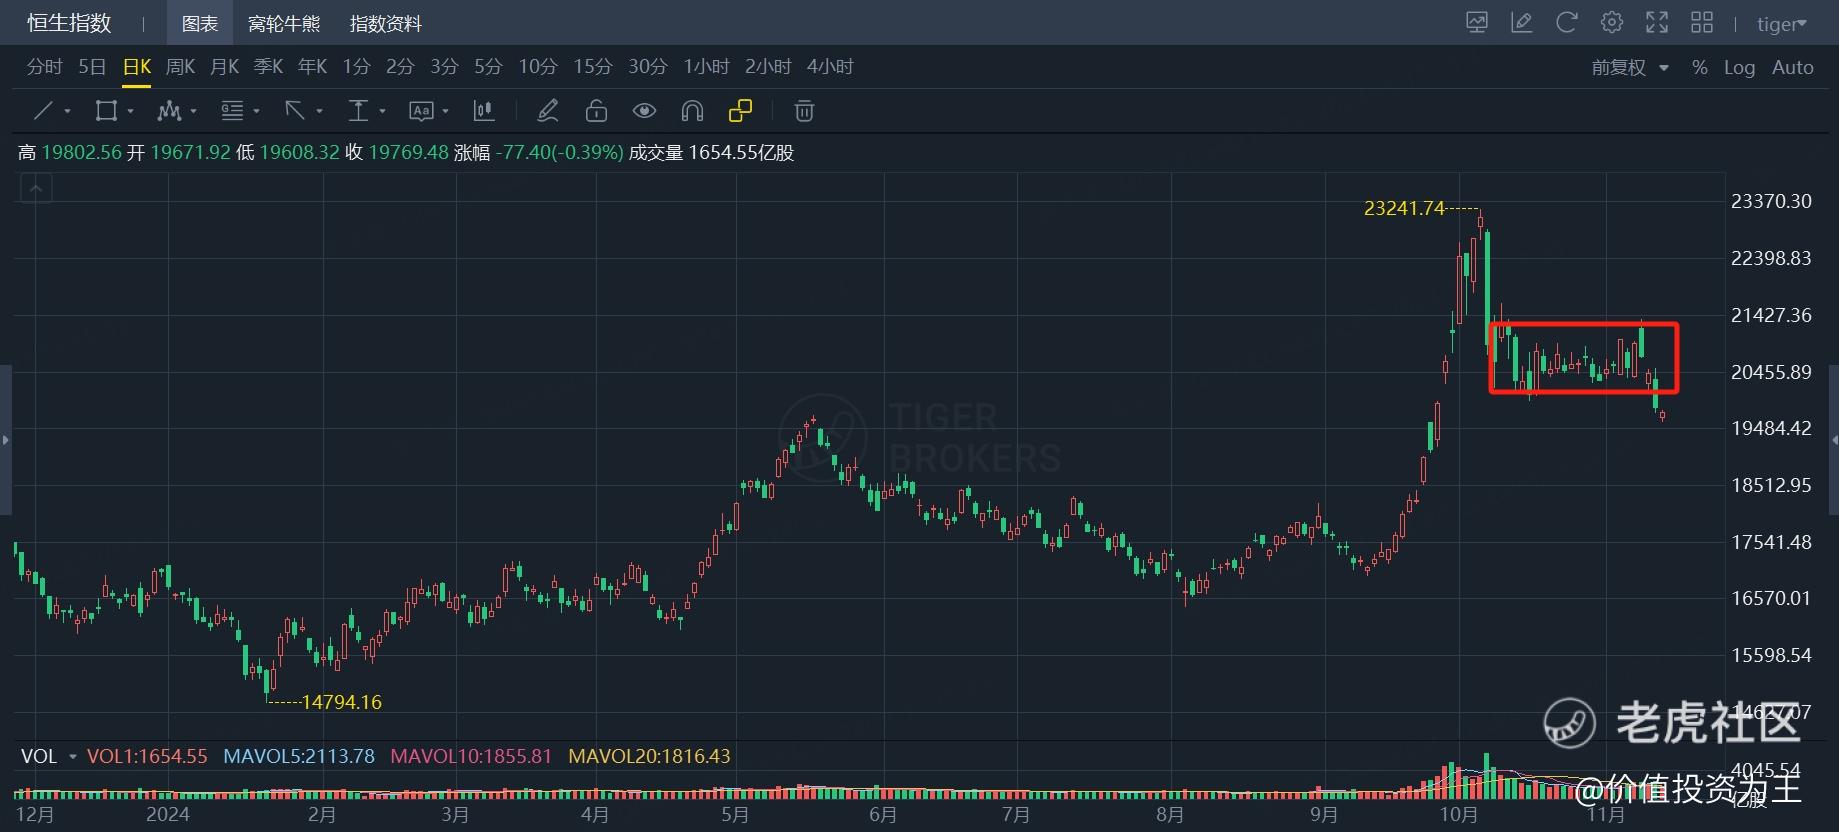Viewport: 1839px width, 832px height.
Task: Toggle Auto scale mode
Action: pos(1792,67)
